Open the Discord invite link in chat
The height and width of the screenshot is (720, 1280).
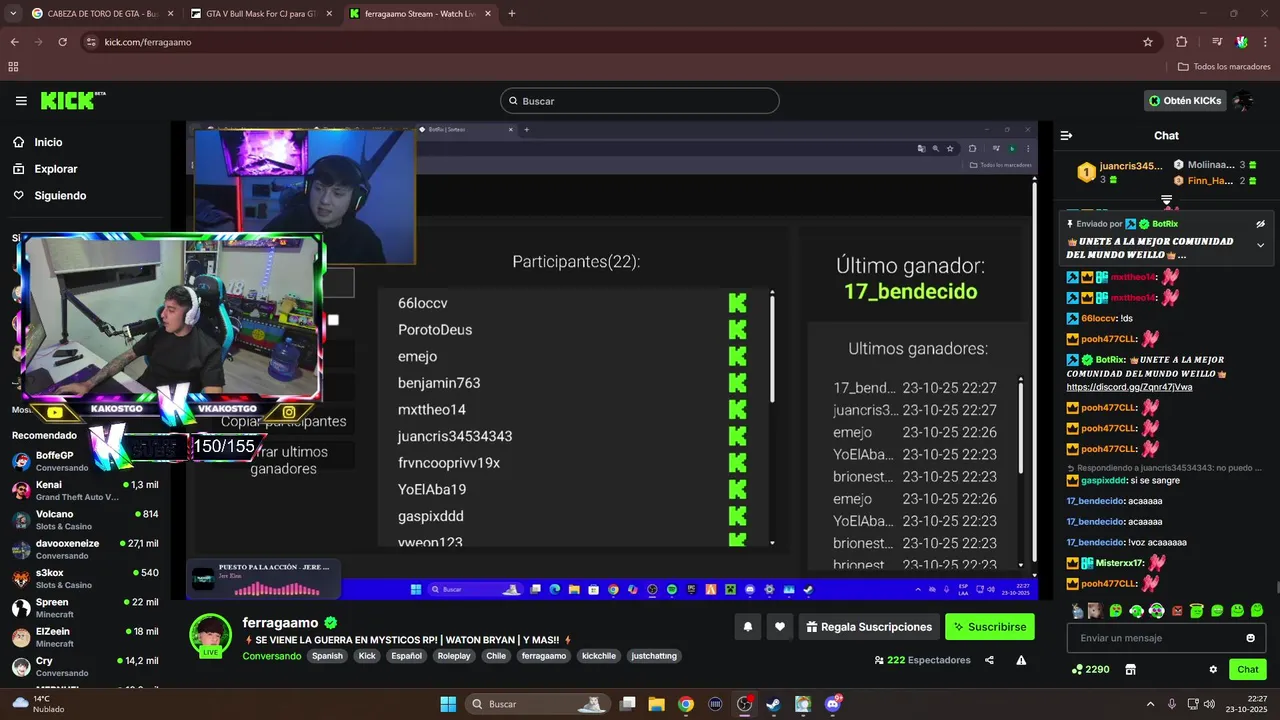pyautogui.click(x=1129, y=387)
